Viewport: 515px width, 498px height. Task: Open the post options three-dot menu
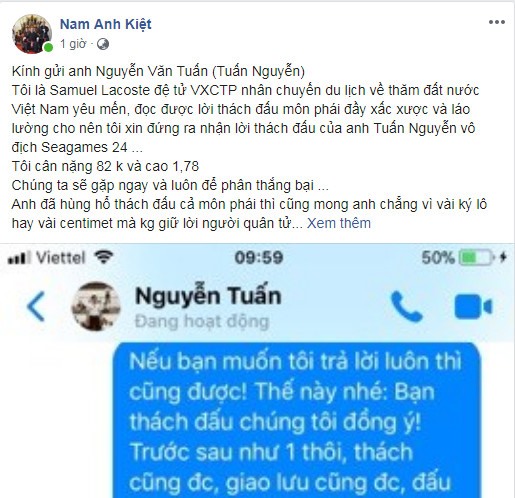pyautogui.click(x=497, y=22)
